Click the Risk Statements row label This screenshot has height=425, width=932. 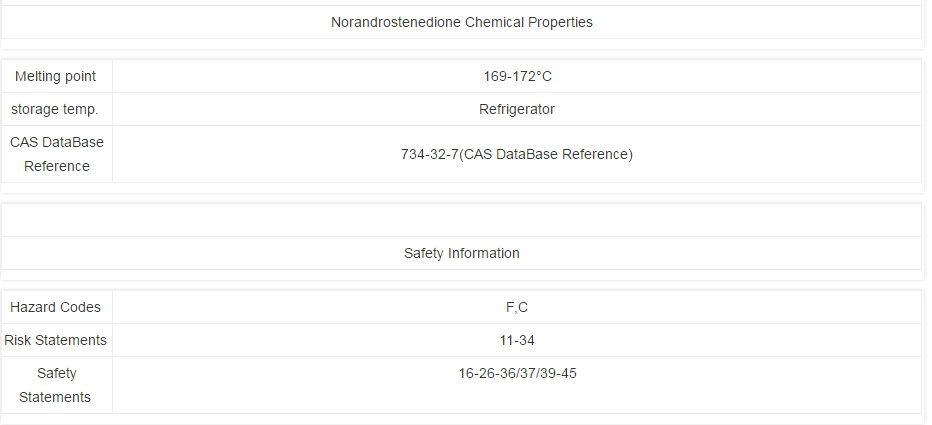[56, 340]
